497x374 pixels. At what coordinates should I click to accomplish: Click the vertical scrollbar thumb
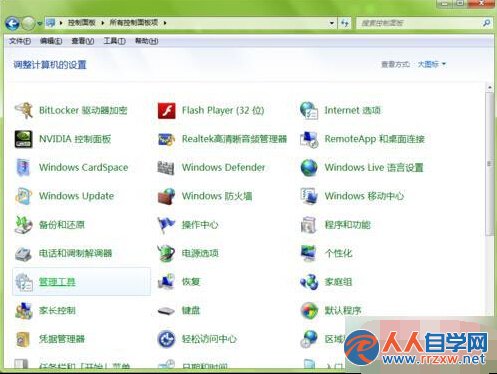point(489,164)
